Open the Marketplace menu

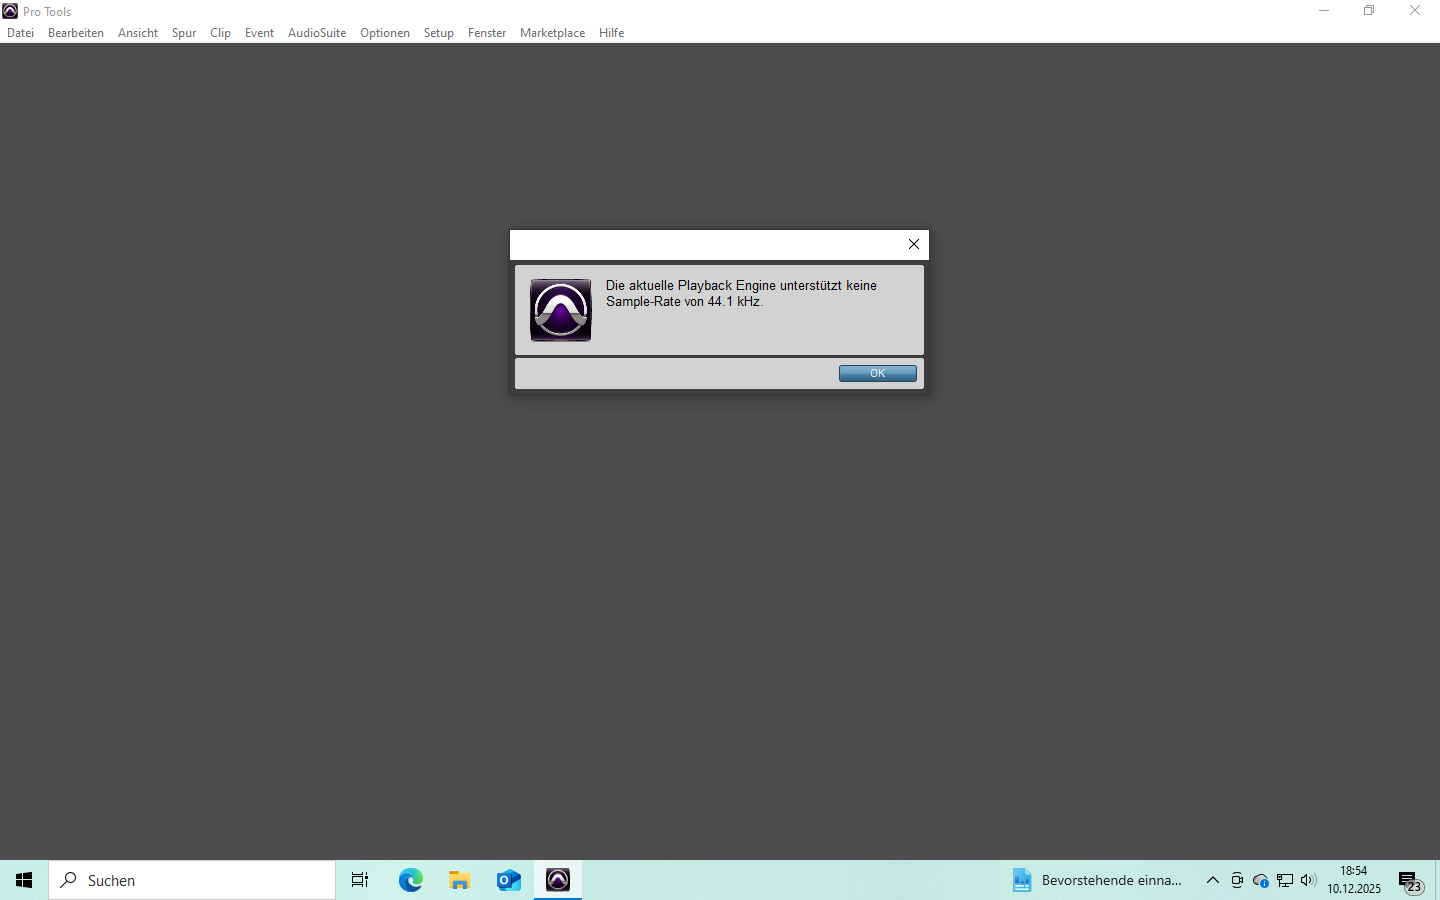(552, 33)
